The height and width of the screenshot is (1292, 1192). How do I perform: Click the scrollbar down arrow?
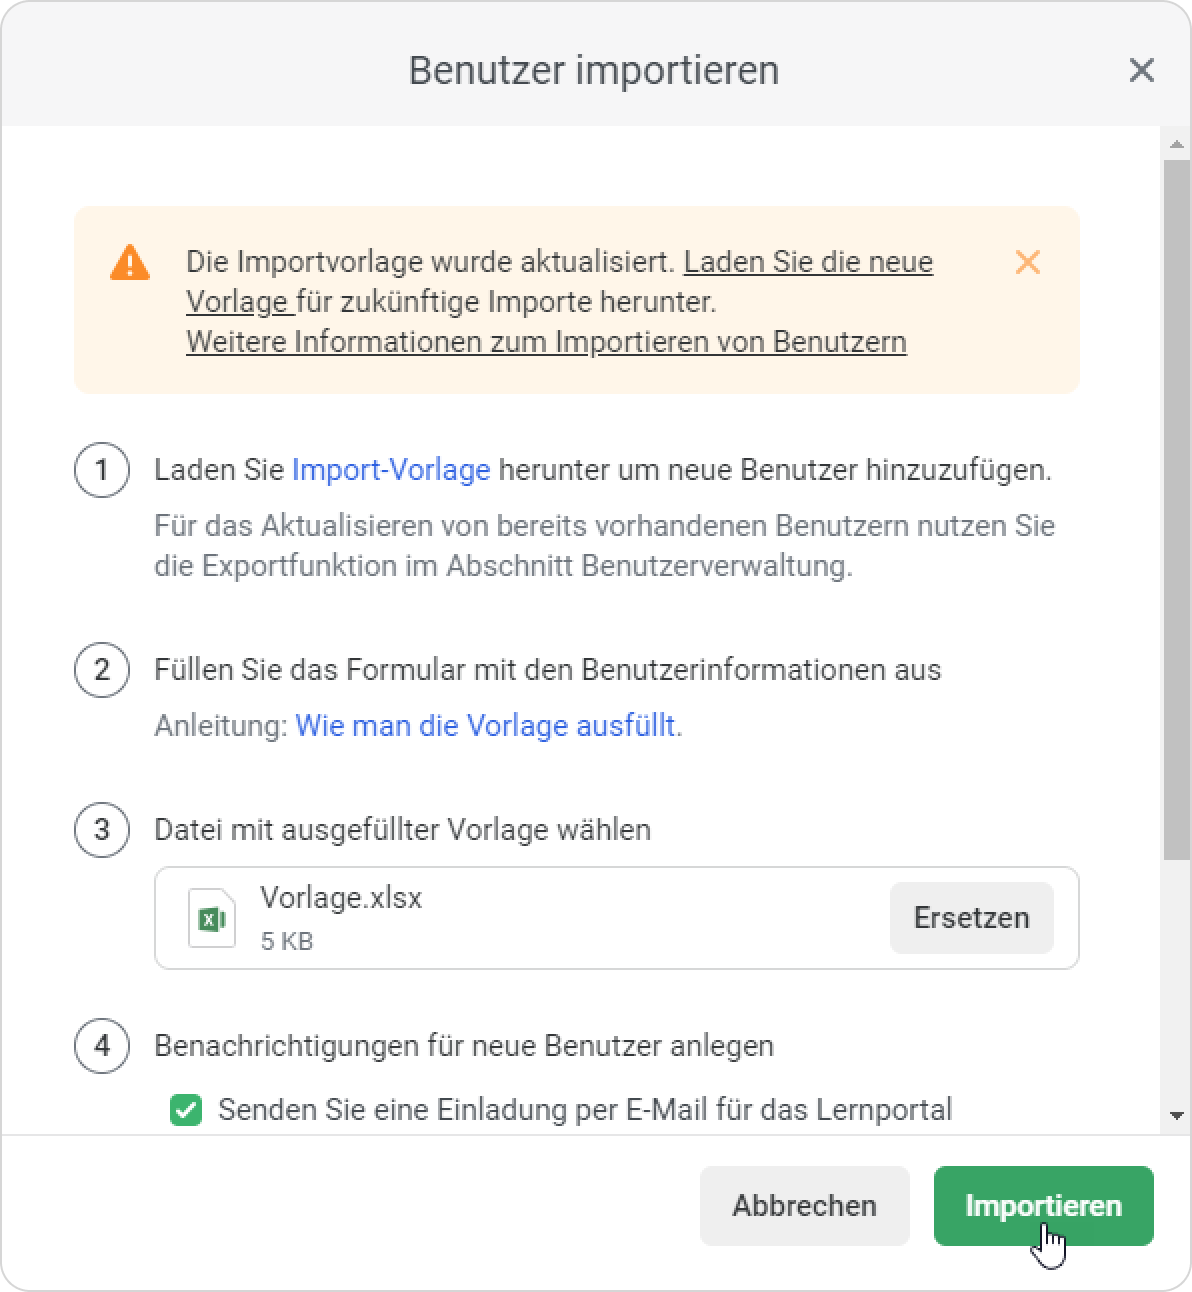coord(1176,1115)
